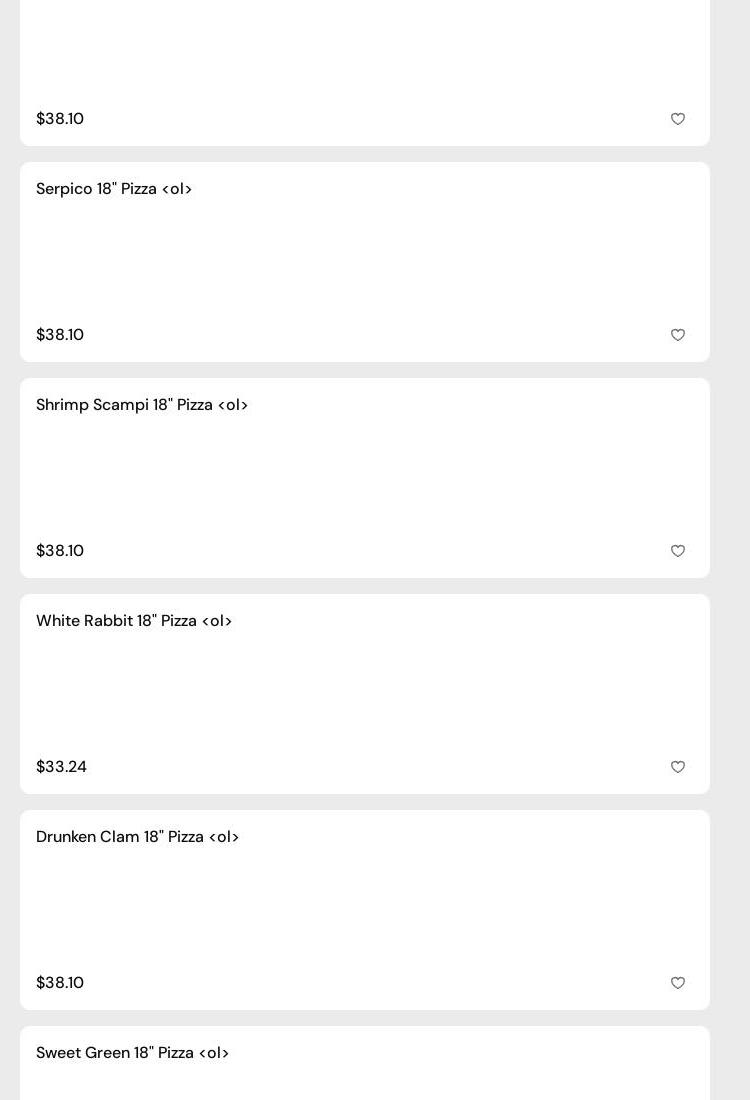750x1100 pixels.
Task: Add White Rabbit 18" Pizza to favorites
Action: coord(678,767)
